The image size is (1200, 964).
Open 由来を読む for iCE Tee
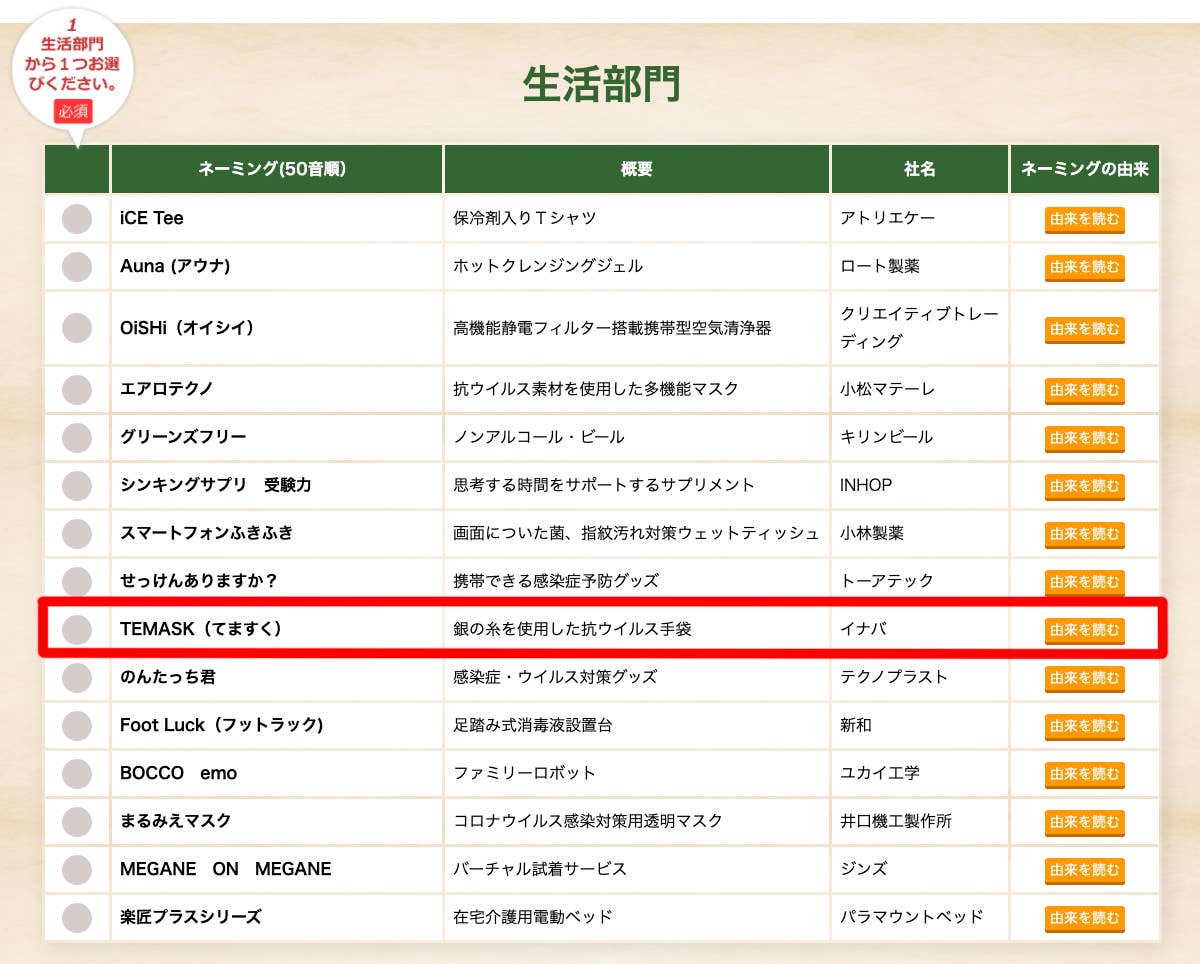coord(1085,220)
